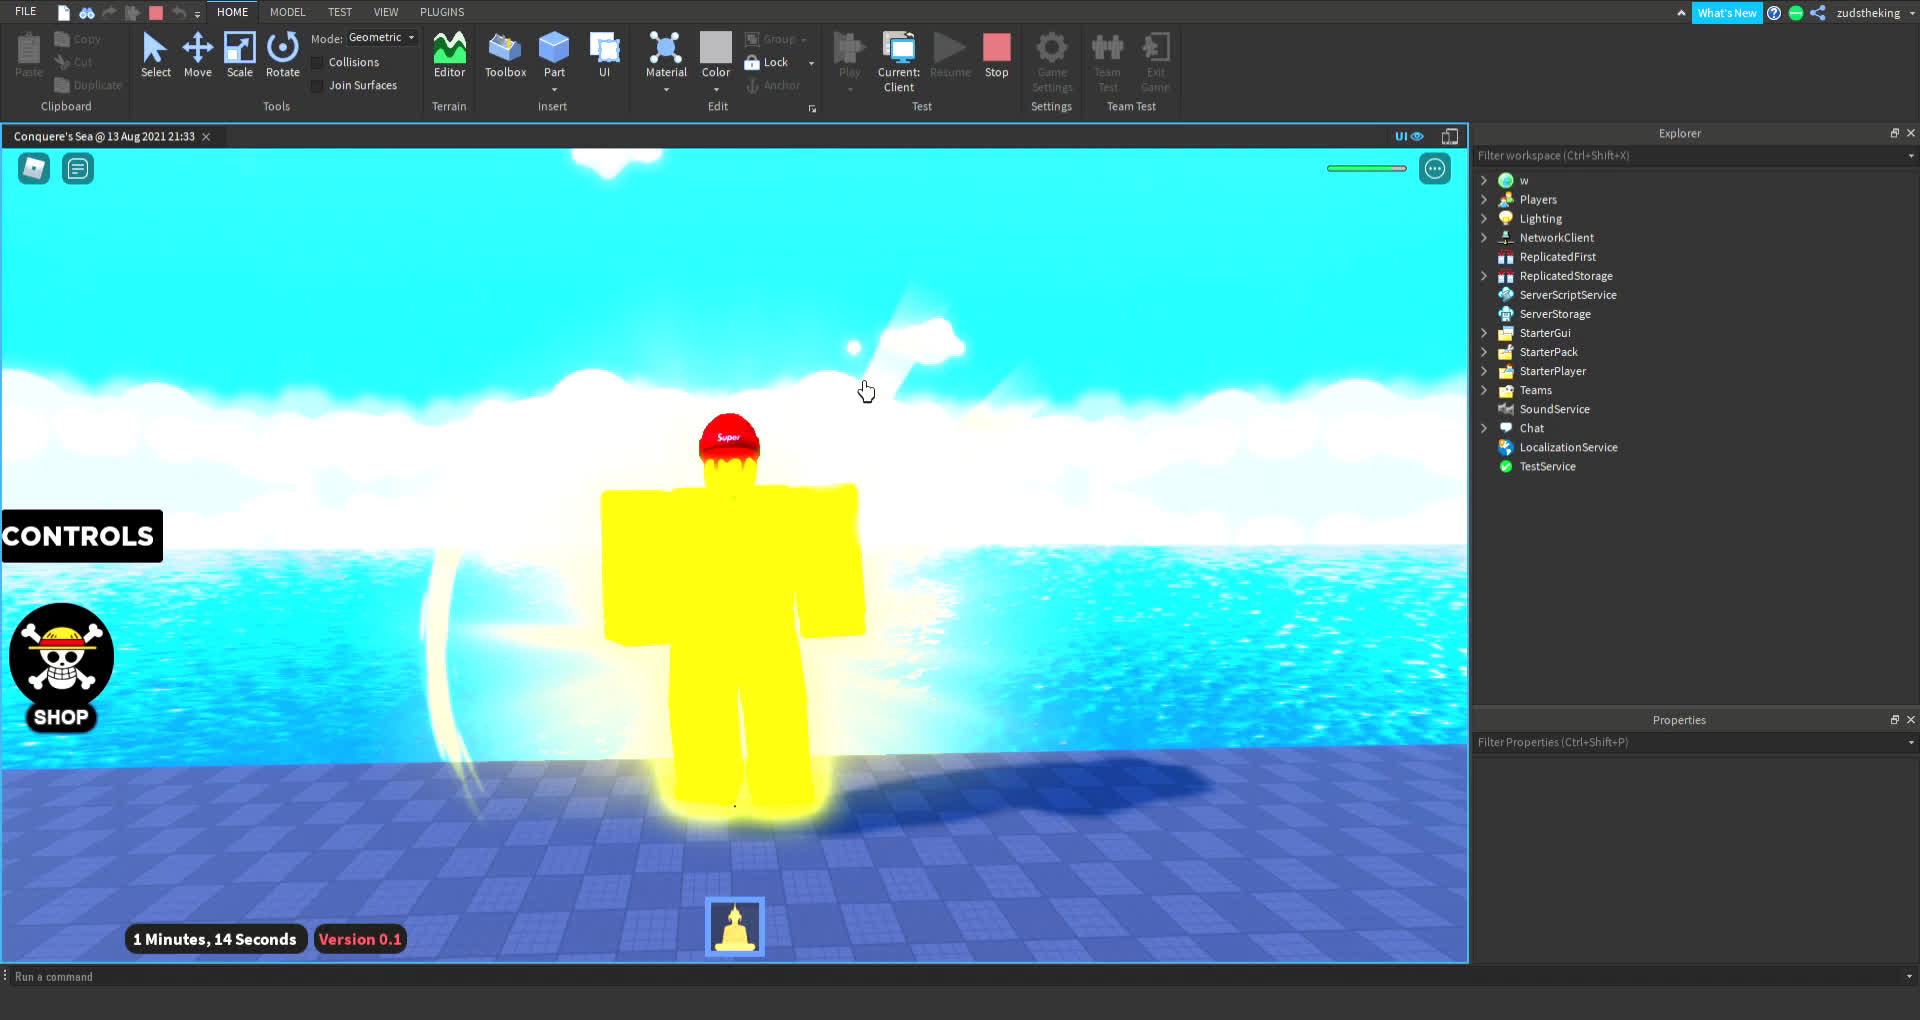Image resolution: width=1920 pixels, height=1020 pixels.
Task: Toggle the device emulator icon in viewport tab
Action: pos(1450,136)
